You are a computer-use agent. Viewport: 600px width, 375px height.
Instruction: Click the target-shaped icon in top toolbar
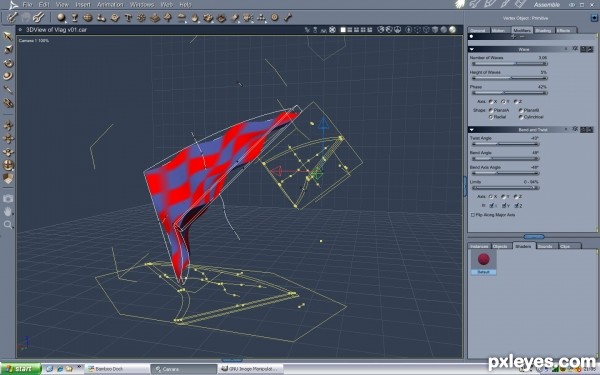275,18
